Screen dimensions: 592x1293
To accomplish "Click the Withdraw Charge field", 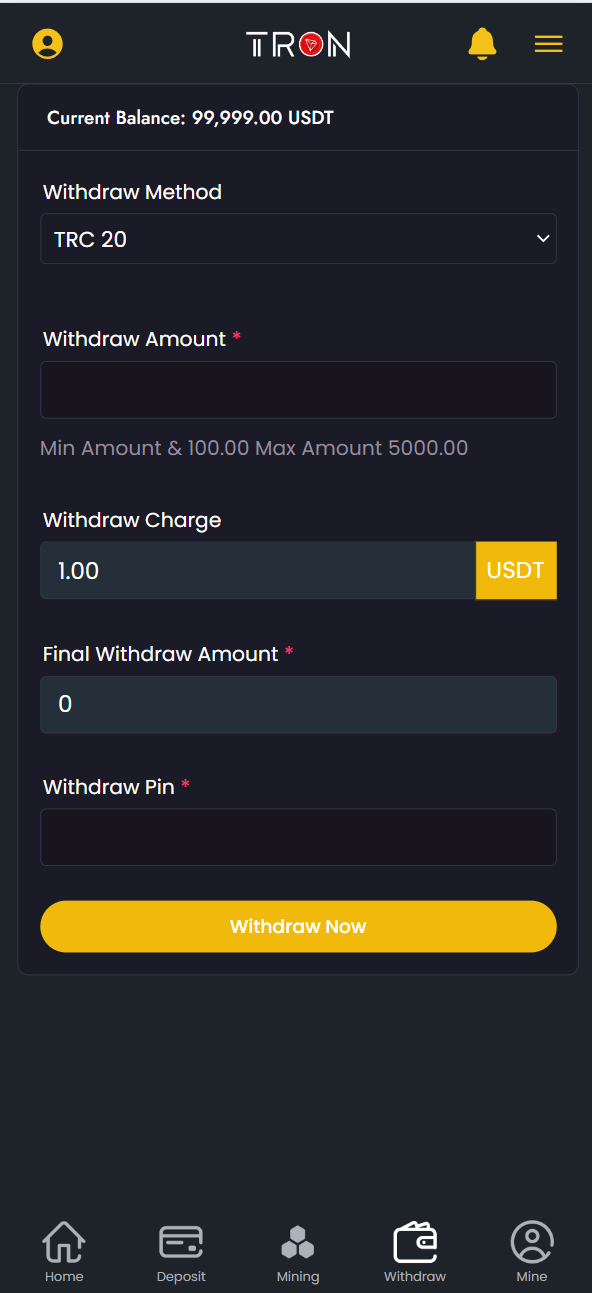I will coord(258,571).
